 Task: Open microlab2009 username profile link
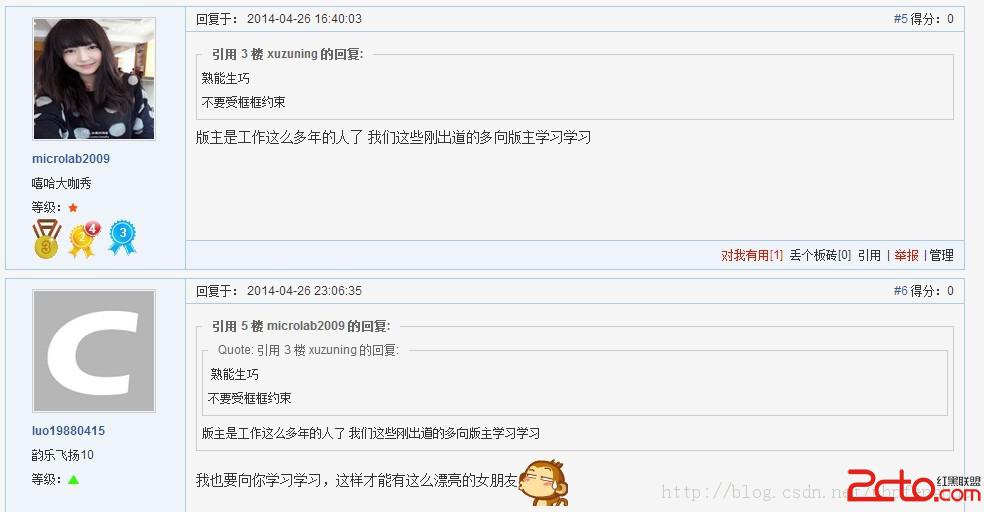click(71, 159)
